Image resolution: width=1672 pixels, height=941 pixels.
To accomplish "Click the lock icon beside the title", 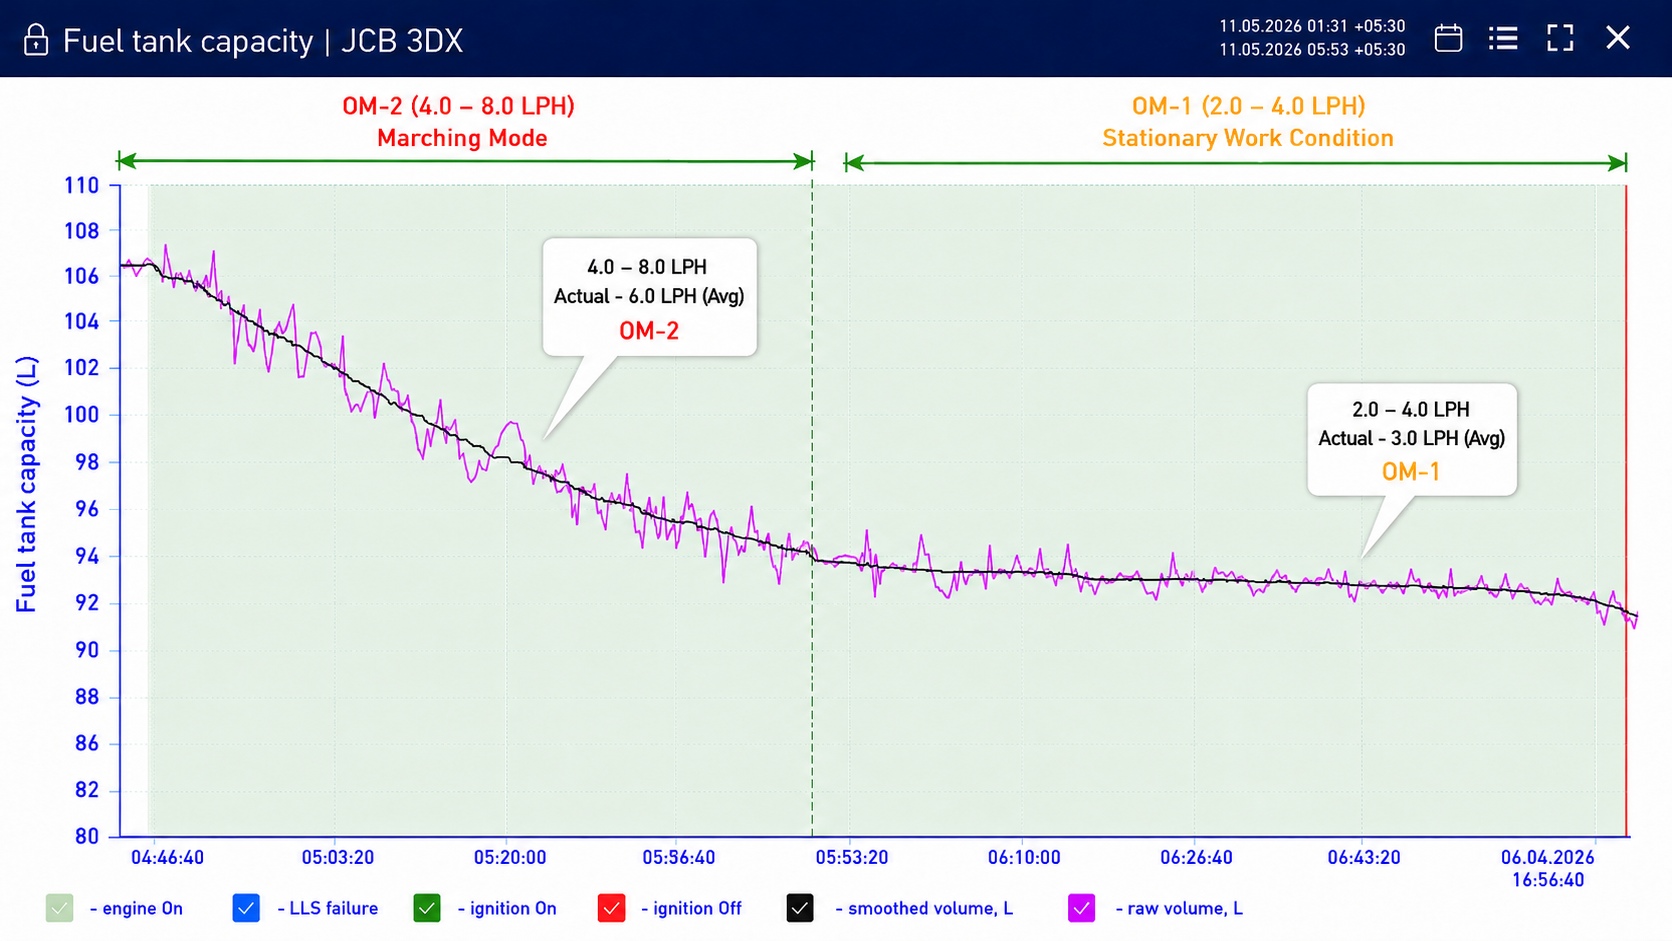I will point(36,40).
